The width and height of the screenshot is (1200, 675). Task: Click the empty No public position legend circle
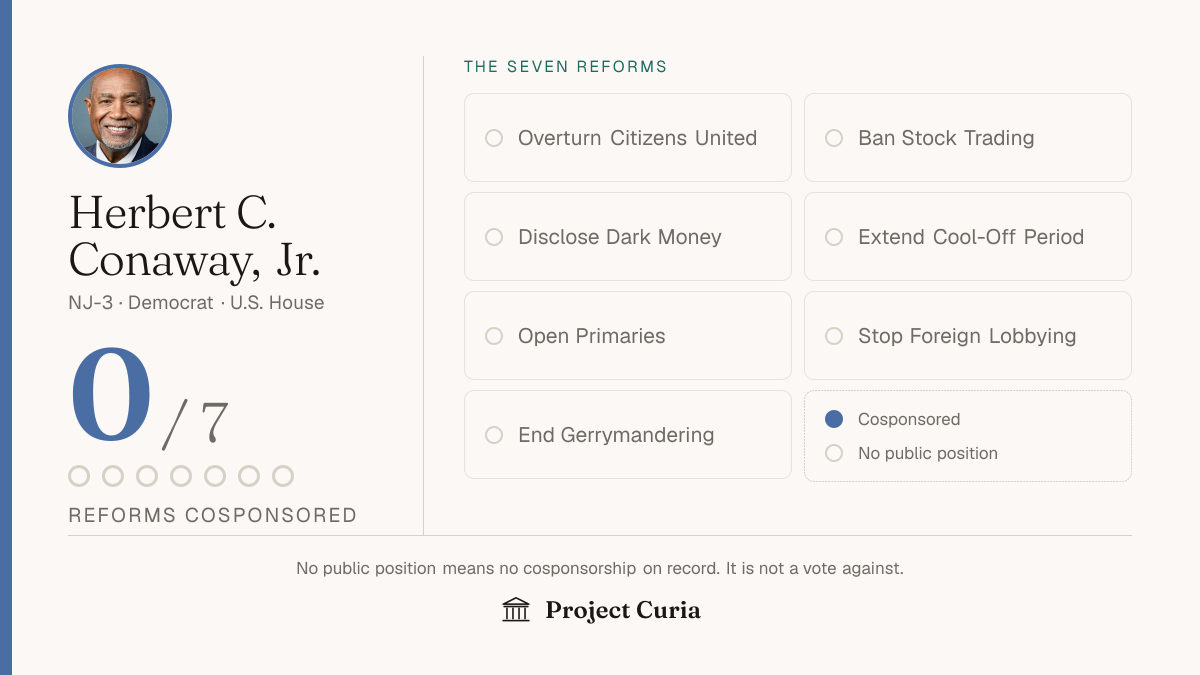tap(834, 453)
